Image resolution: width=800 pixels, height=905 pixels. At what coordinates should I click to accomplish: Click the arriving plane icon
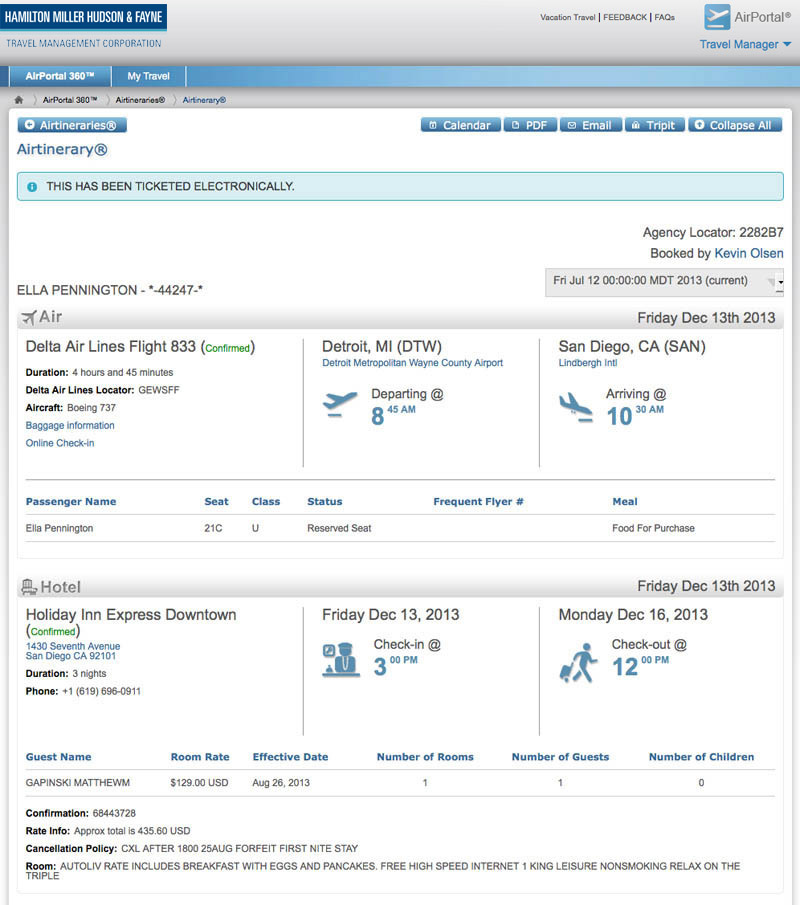coord(575,407)
